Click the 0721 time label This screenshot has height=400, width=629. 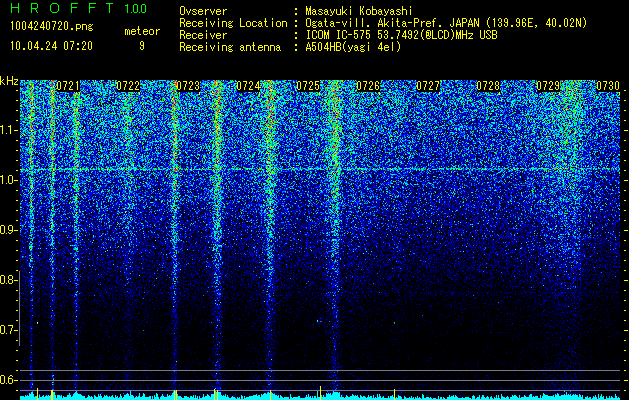68,86
